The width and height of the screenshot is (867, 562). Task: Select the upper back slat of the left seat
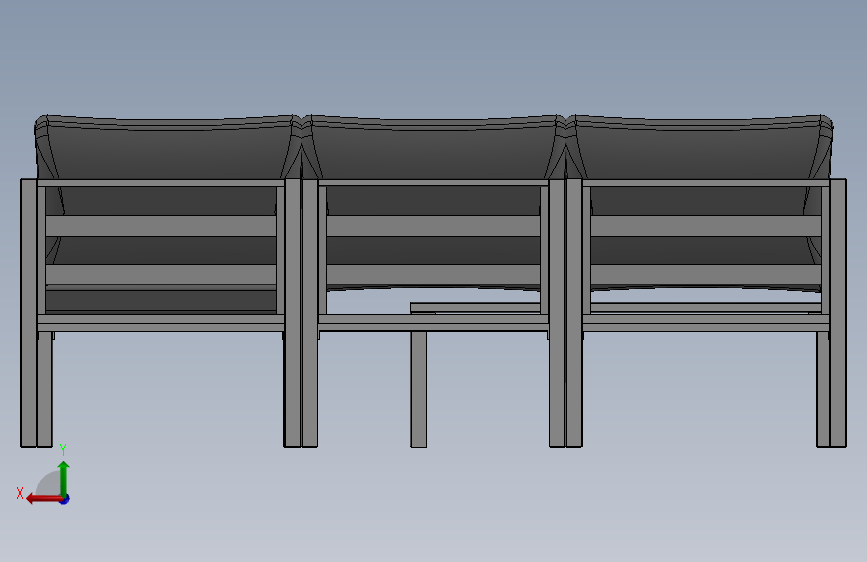coord(161,226)
